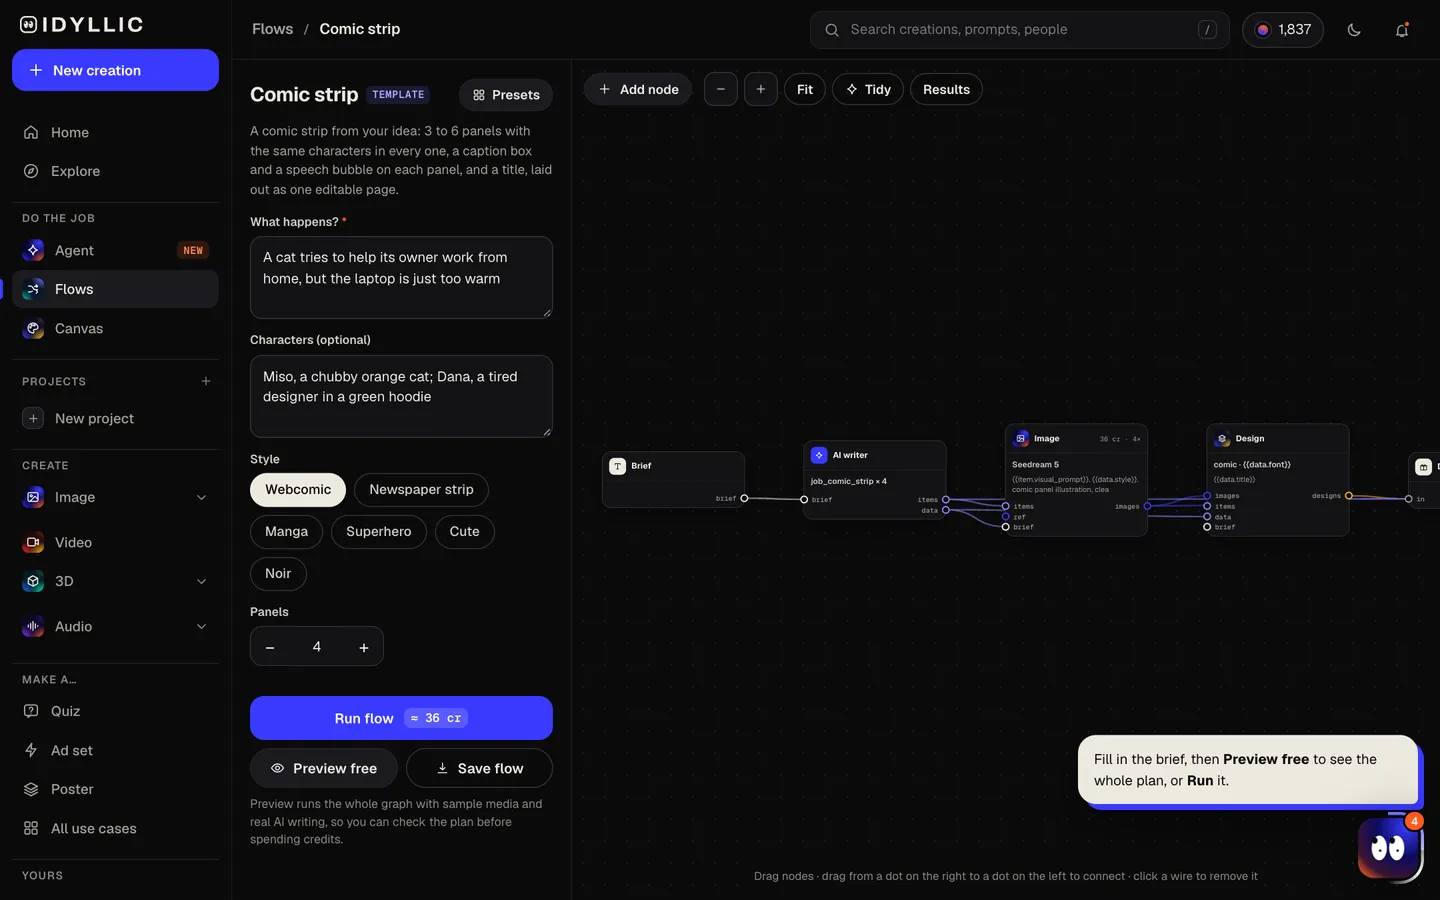Click the Run flow button
The height and width of the screenshot is (900, 1440).
(401, 718)
